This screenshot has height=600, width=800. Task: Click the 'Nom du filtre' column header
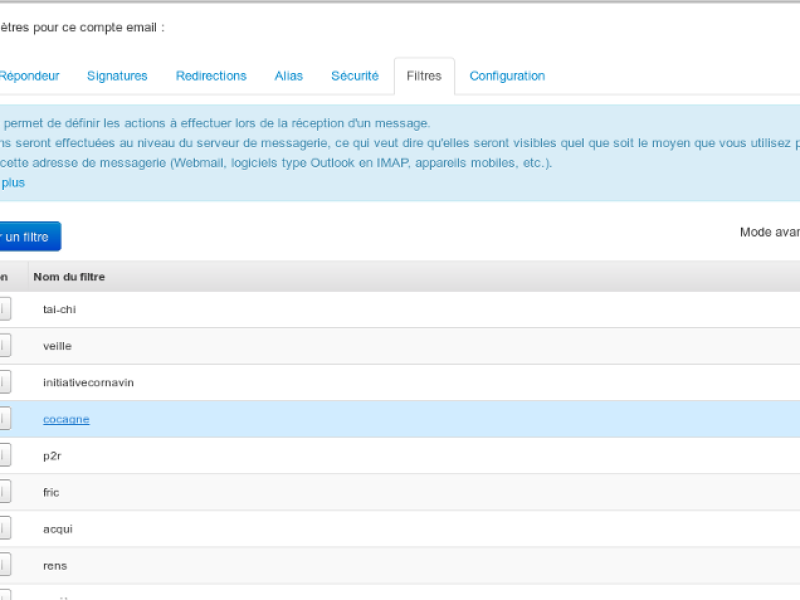coord(69,277)
